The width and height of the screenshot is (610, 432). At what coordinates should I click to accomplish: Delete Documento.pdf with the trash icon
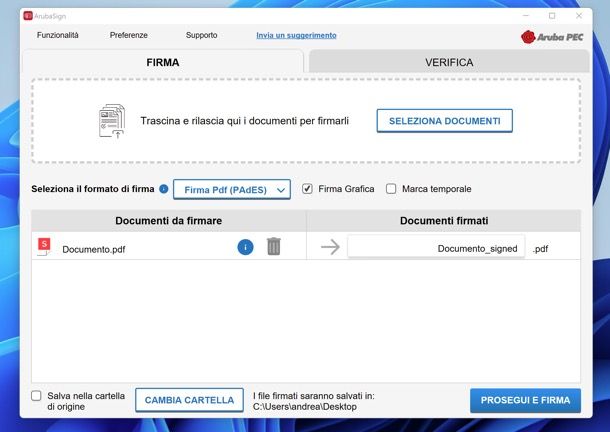(x=273, y=246)
